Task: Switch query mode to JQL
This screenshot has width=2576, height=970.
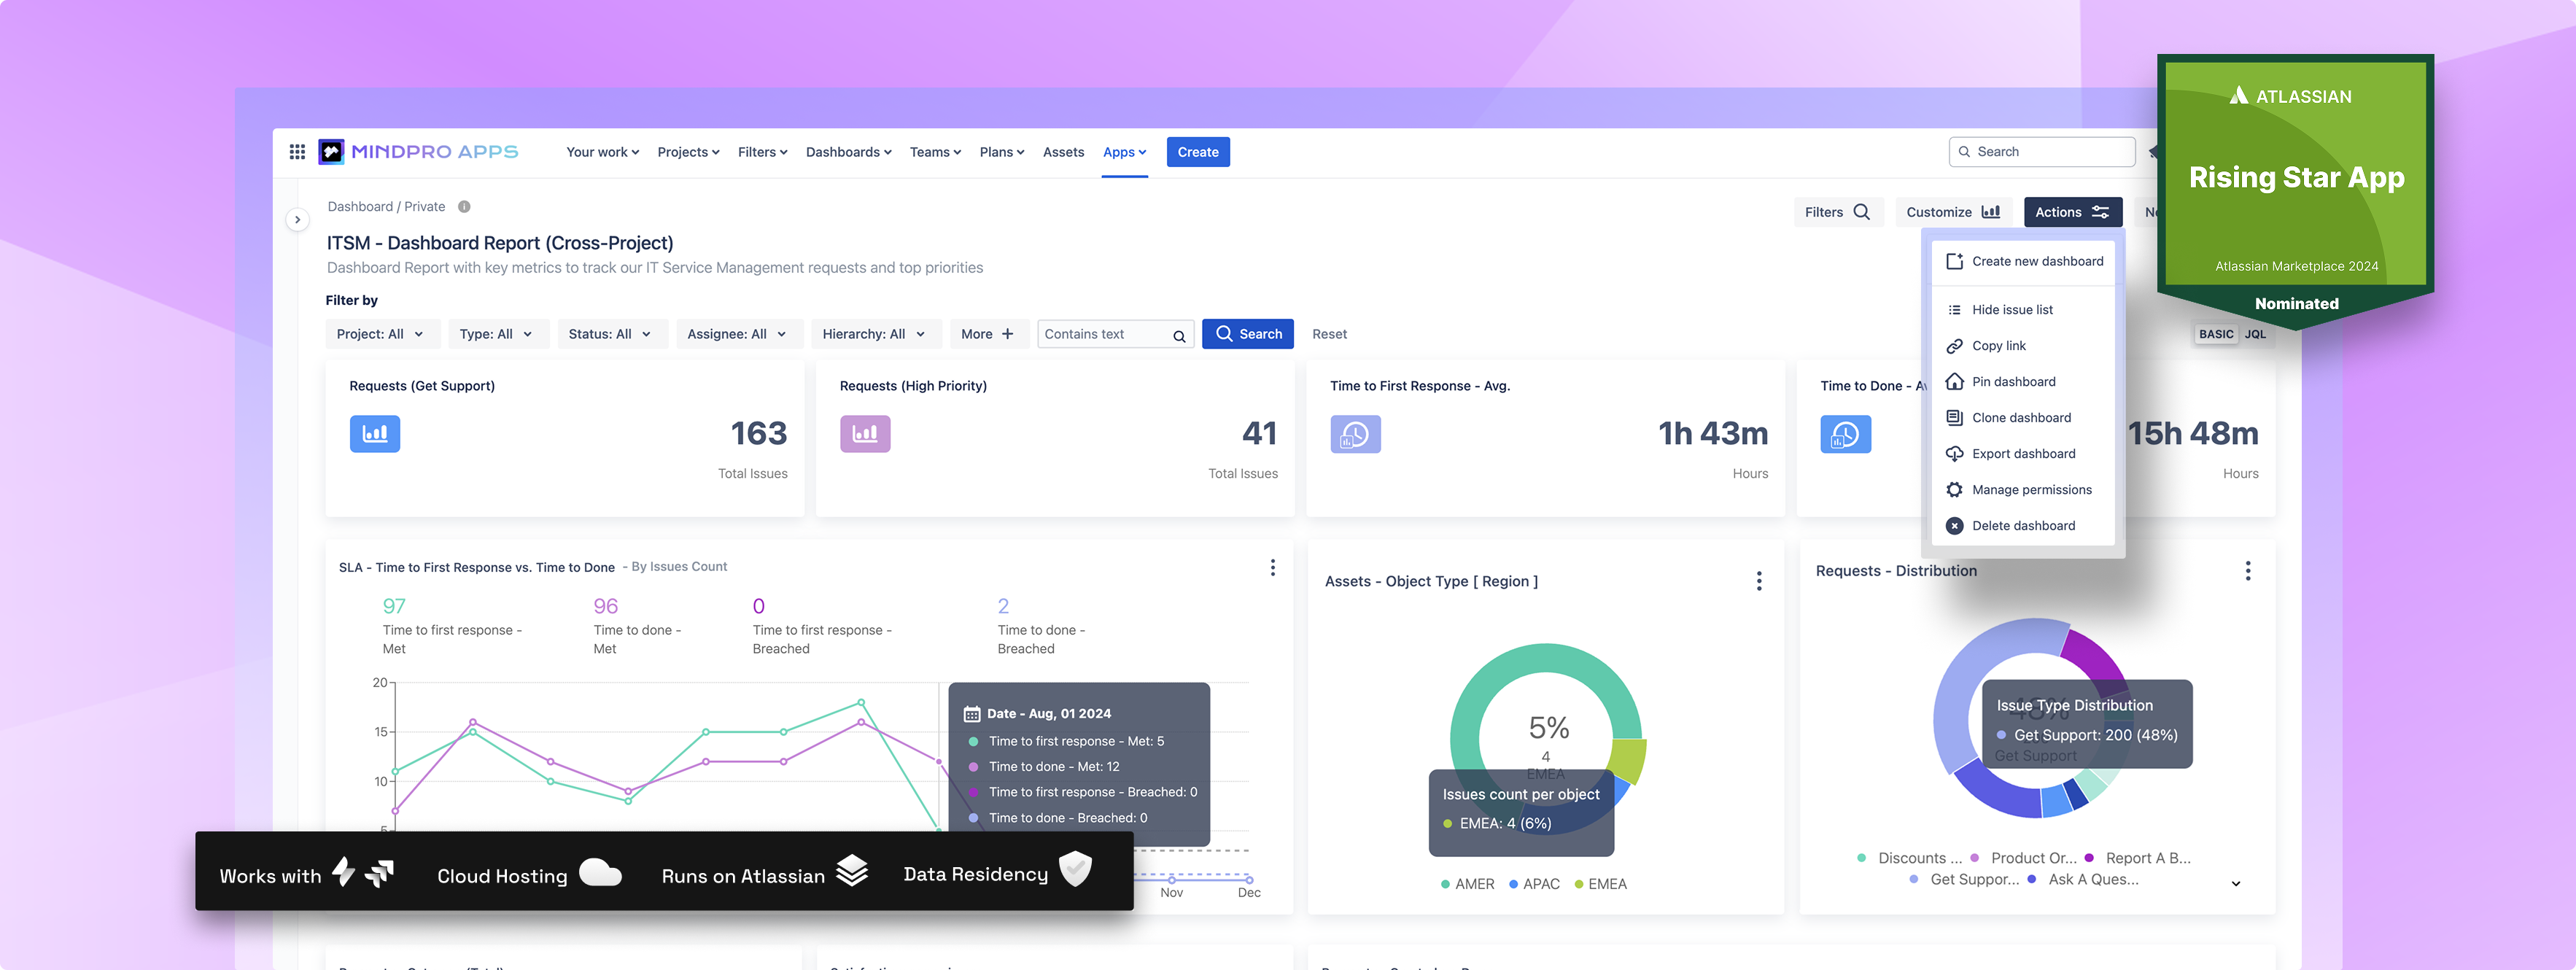Action: pos(2255,334)
